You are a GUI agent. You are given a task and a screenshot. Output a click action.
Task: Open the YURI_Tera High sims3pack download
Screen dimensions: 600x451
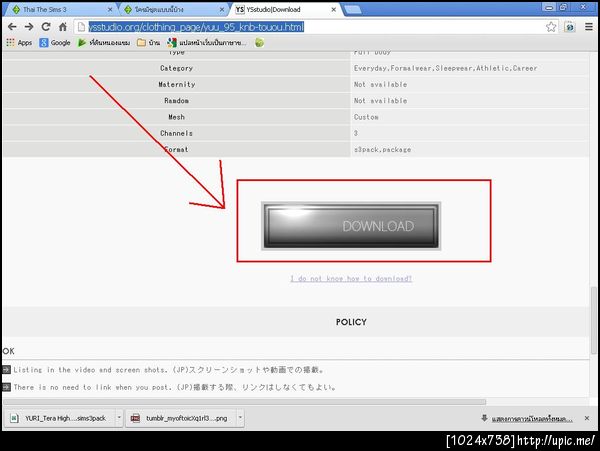click(61, 418)
